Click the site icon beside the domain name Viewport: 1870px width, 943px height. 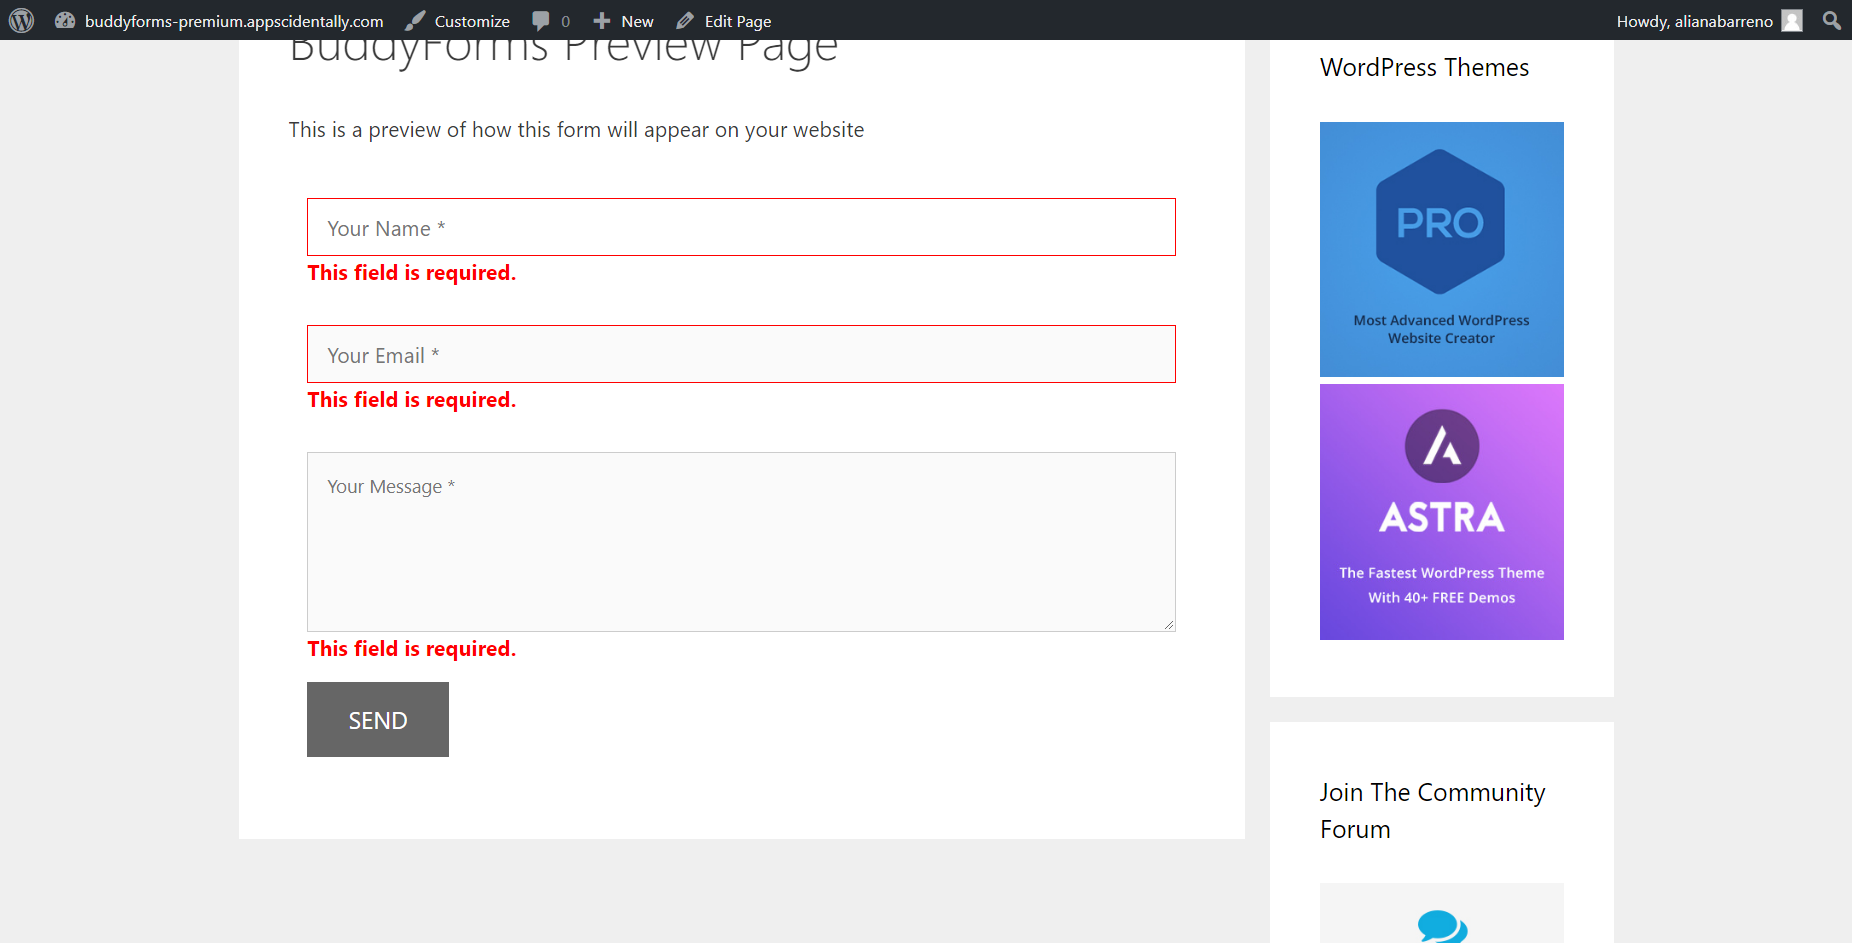coord(65,20)
